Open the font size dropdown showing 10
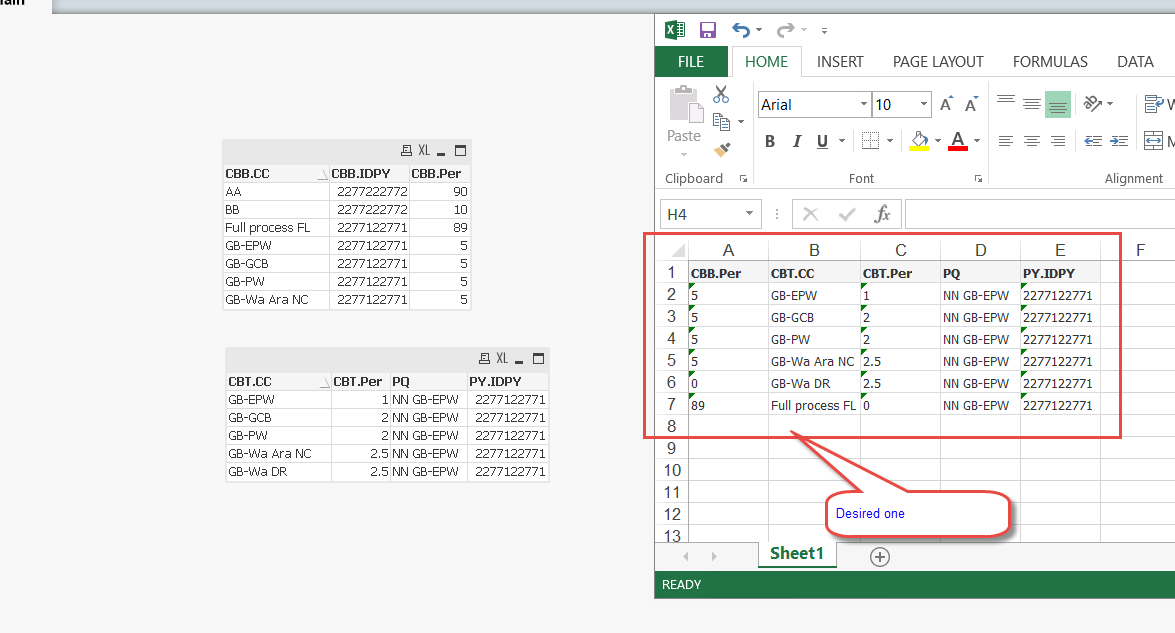Screen dimensions: 1175x633 [x=921, y=104]
